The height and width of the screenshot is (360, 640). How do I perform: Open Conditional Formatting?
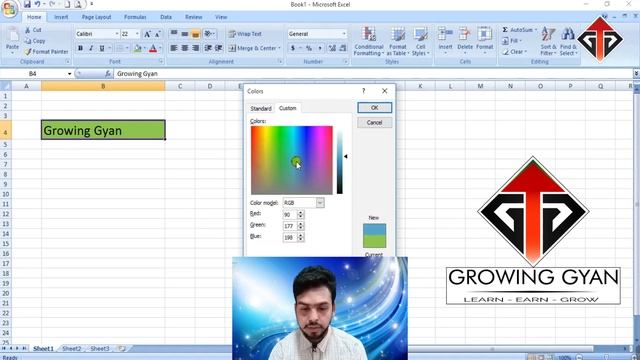point(369,42)
